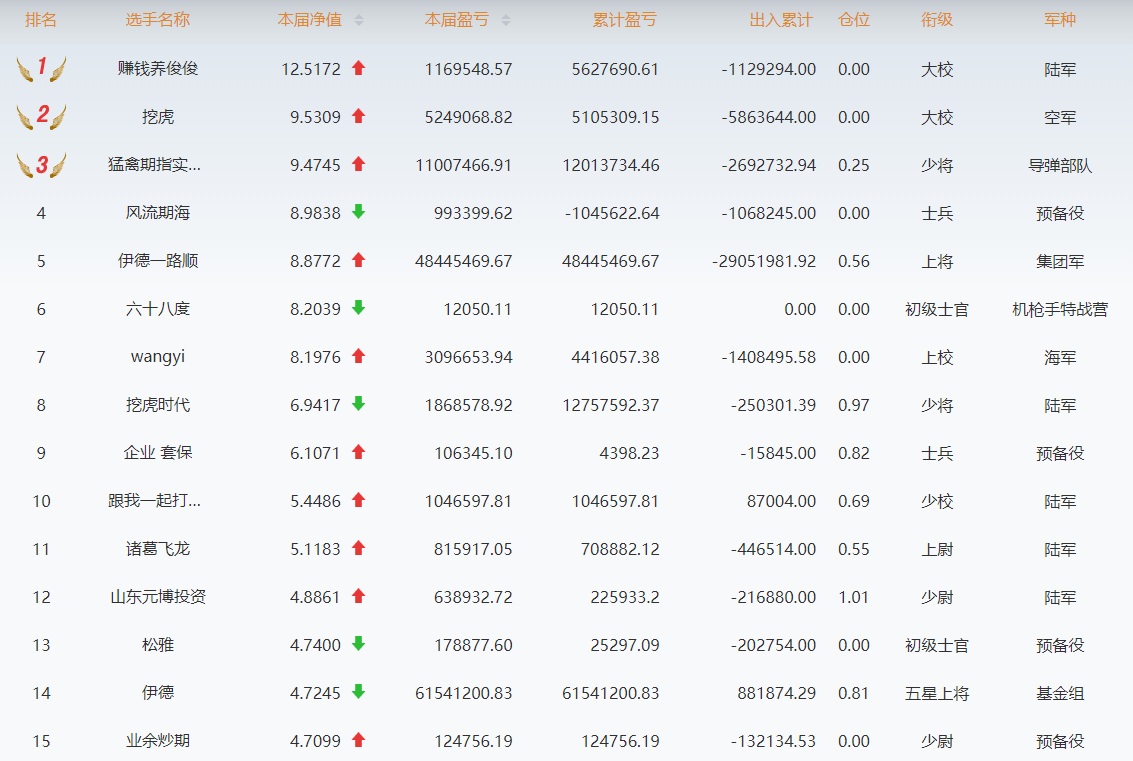Open player 挖虎时代
This screenshot has width=1133, height=761.
coord(158,405)
